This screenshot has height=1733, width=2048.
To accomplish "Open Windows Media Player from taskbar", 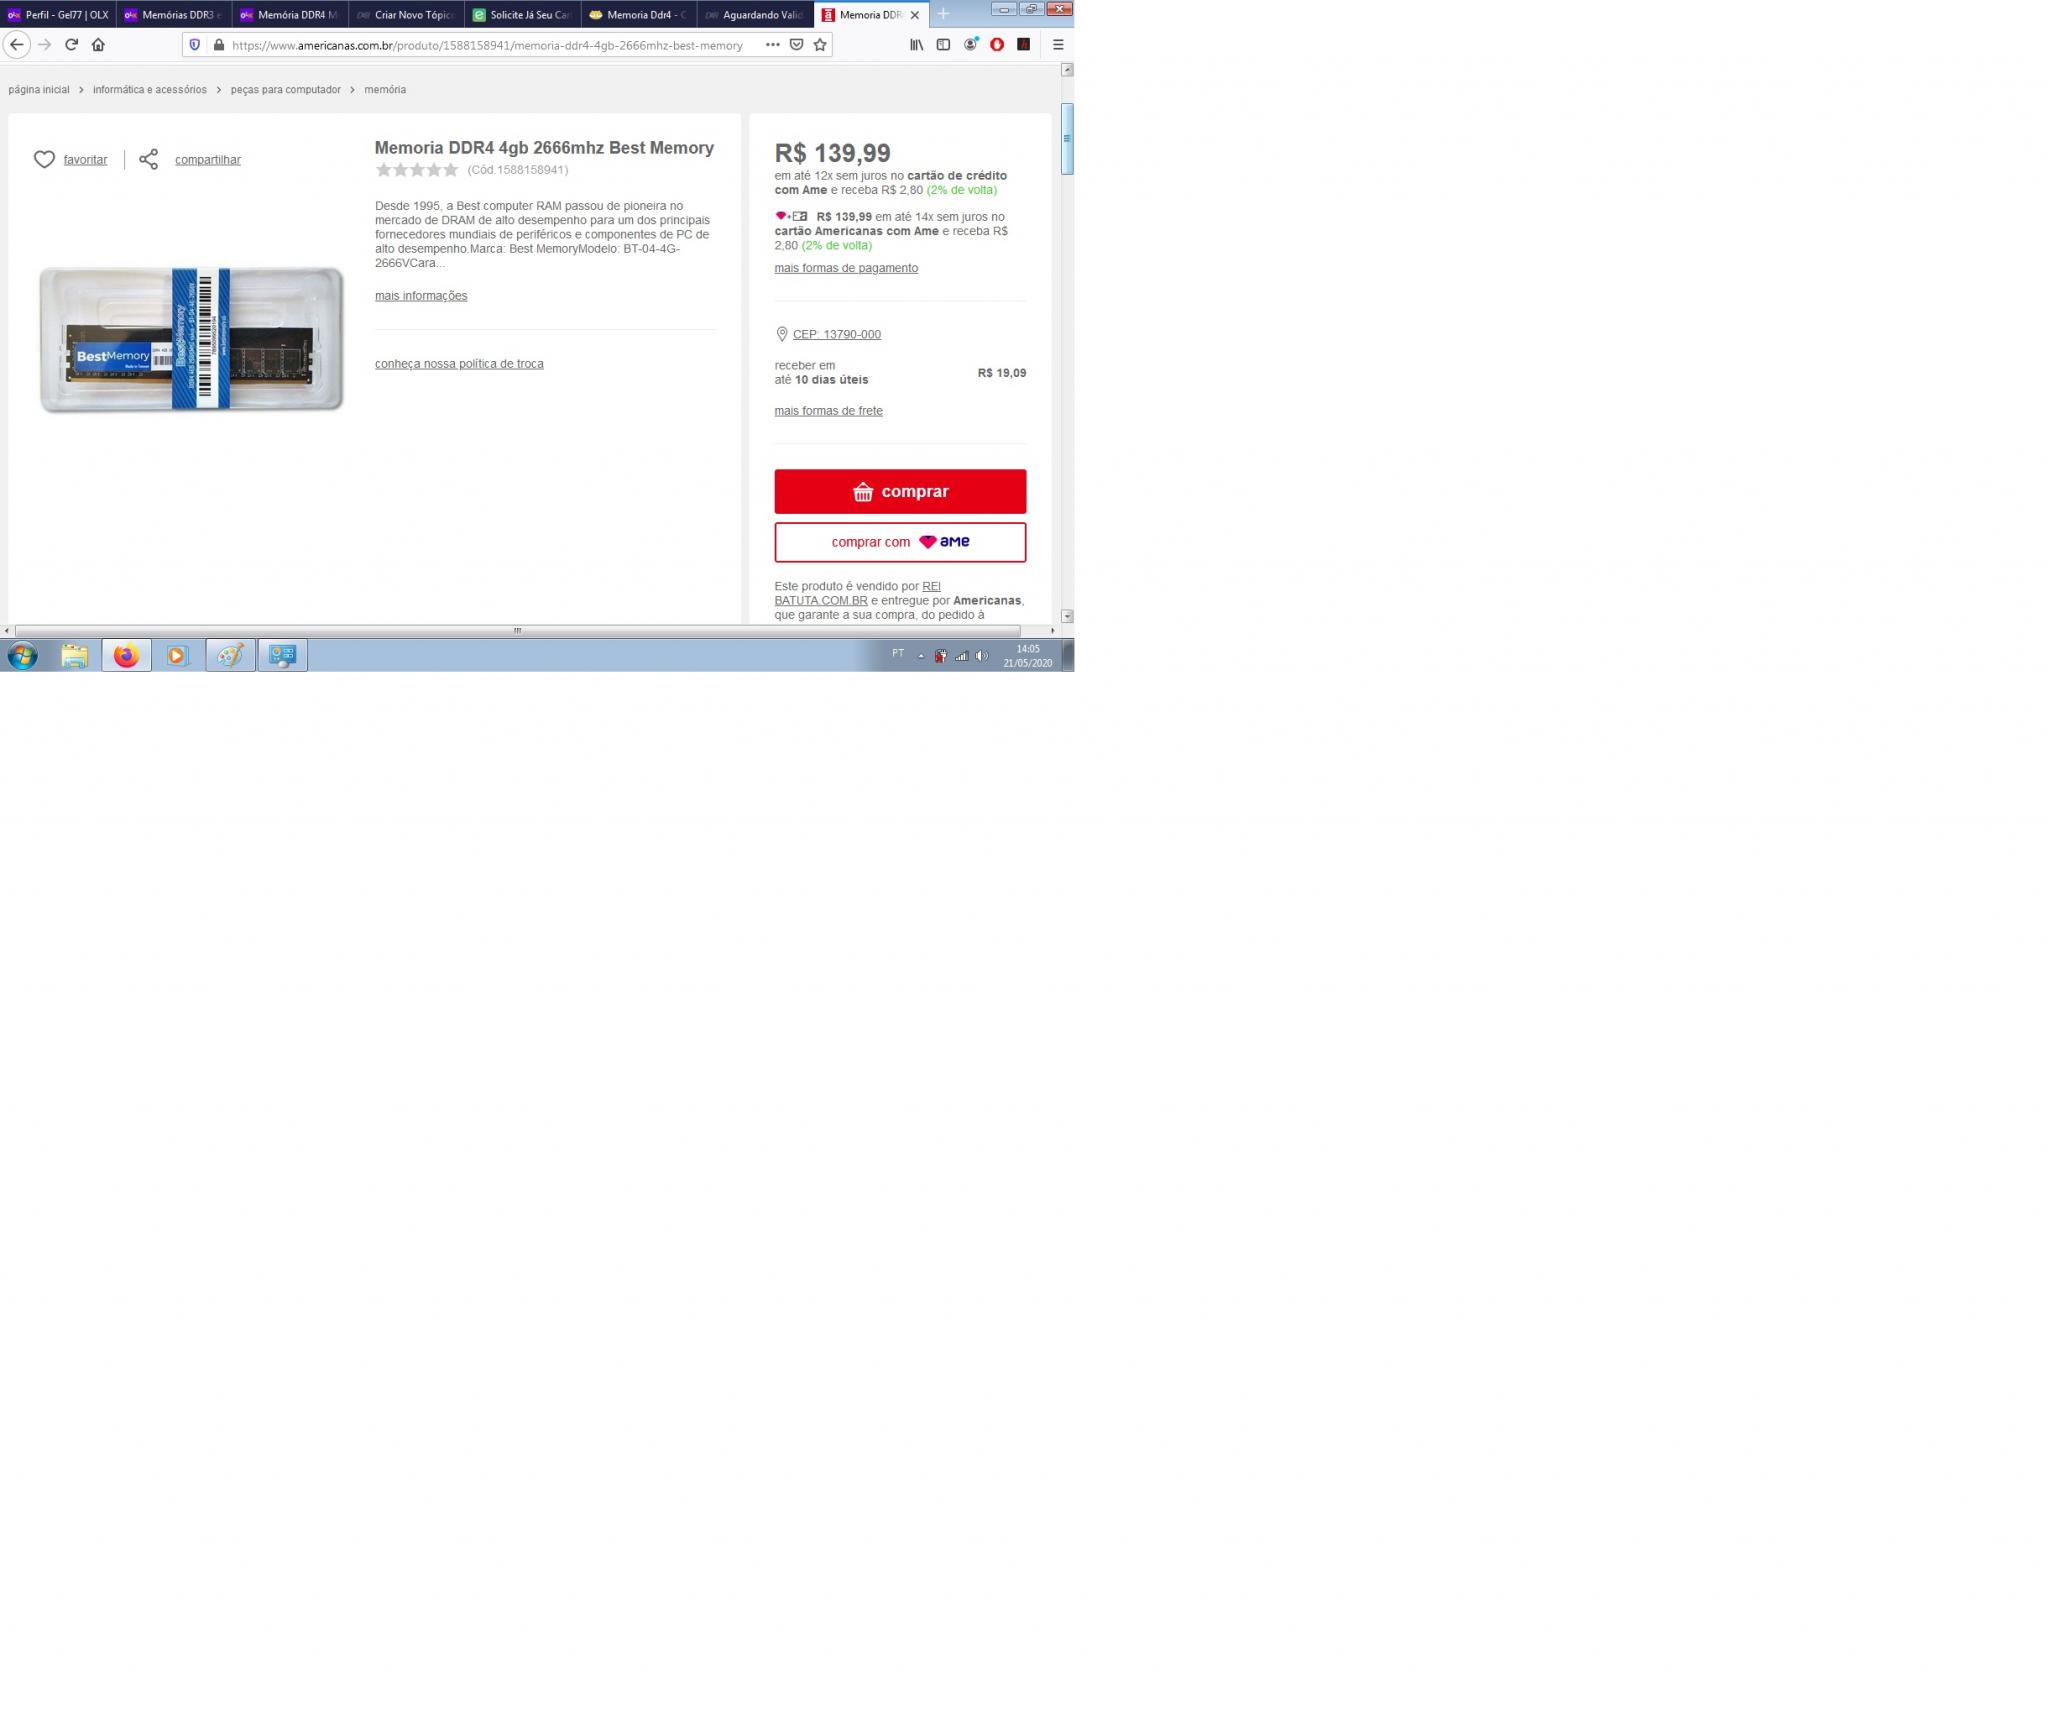I will click(178, 655).
